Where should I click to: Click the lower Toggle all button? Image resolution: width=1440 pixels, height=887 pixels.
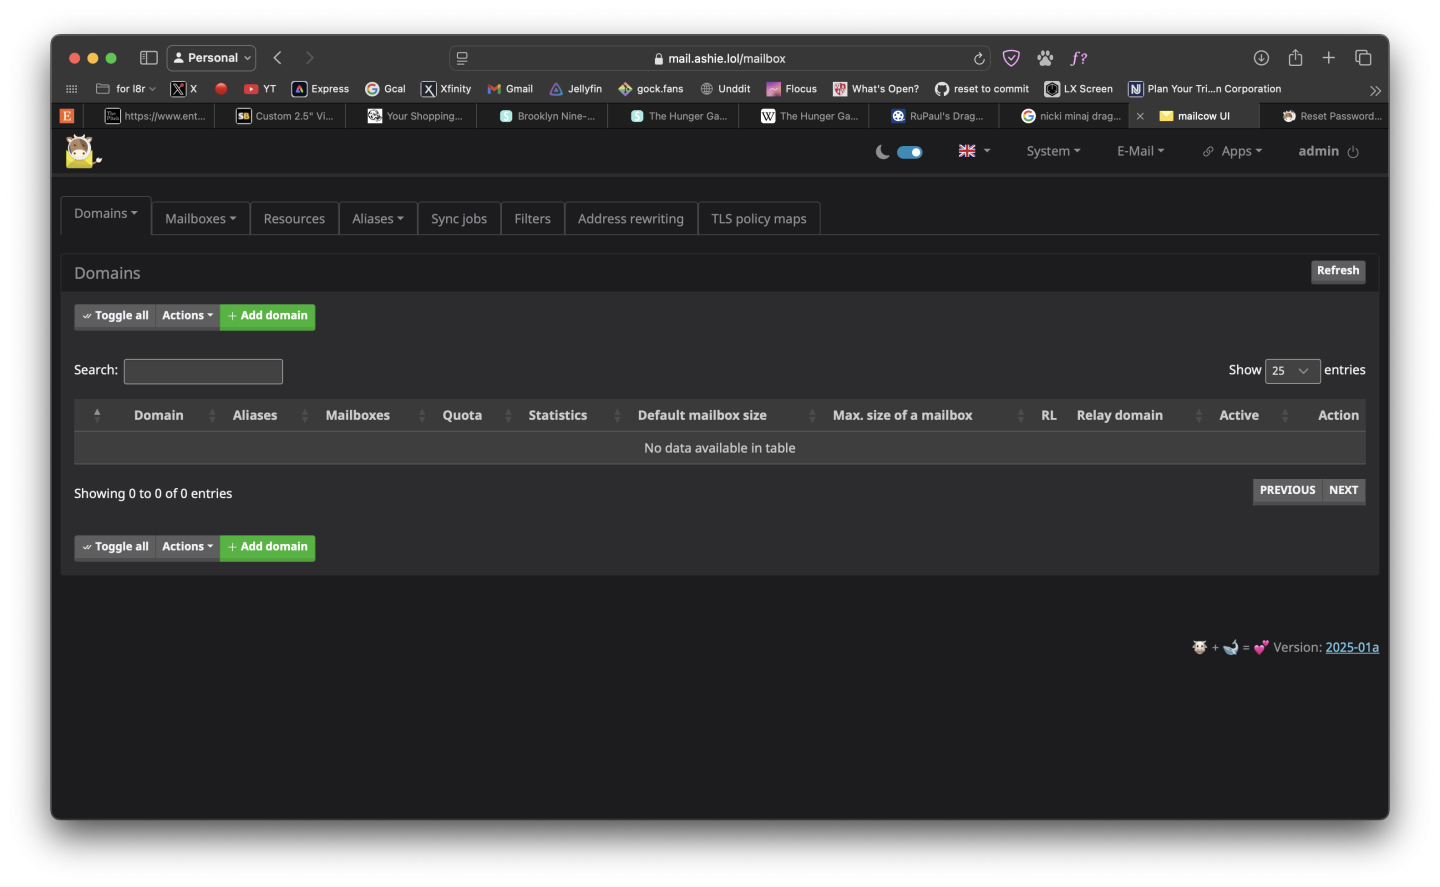point(115,547)
